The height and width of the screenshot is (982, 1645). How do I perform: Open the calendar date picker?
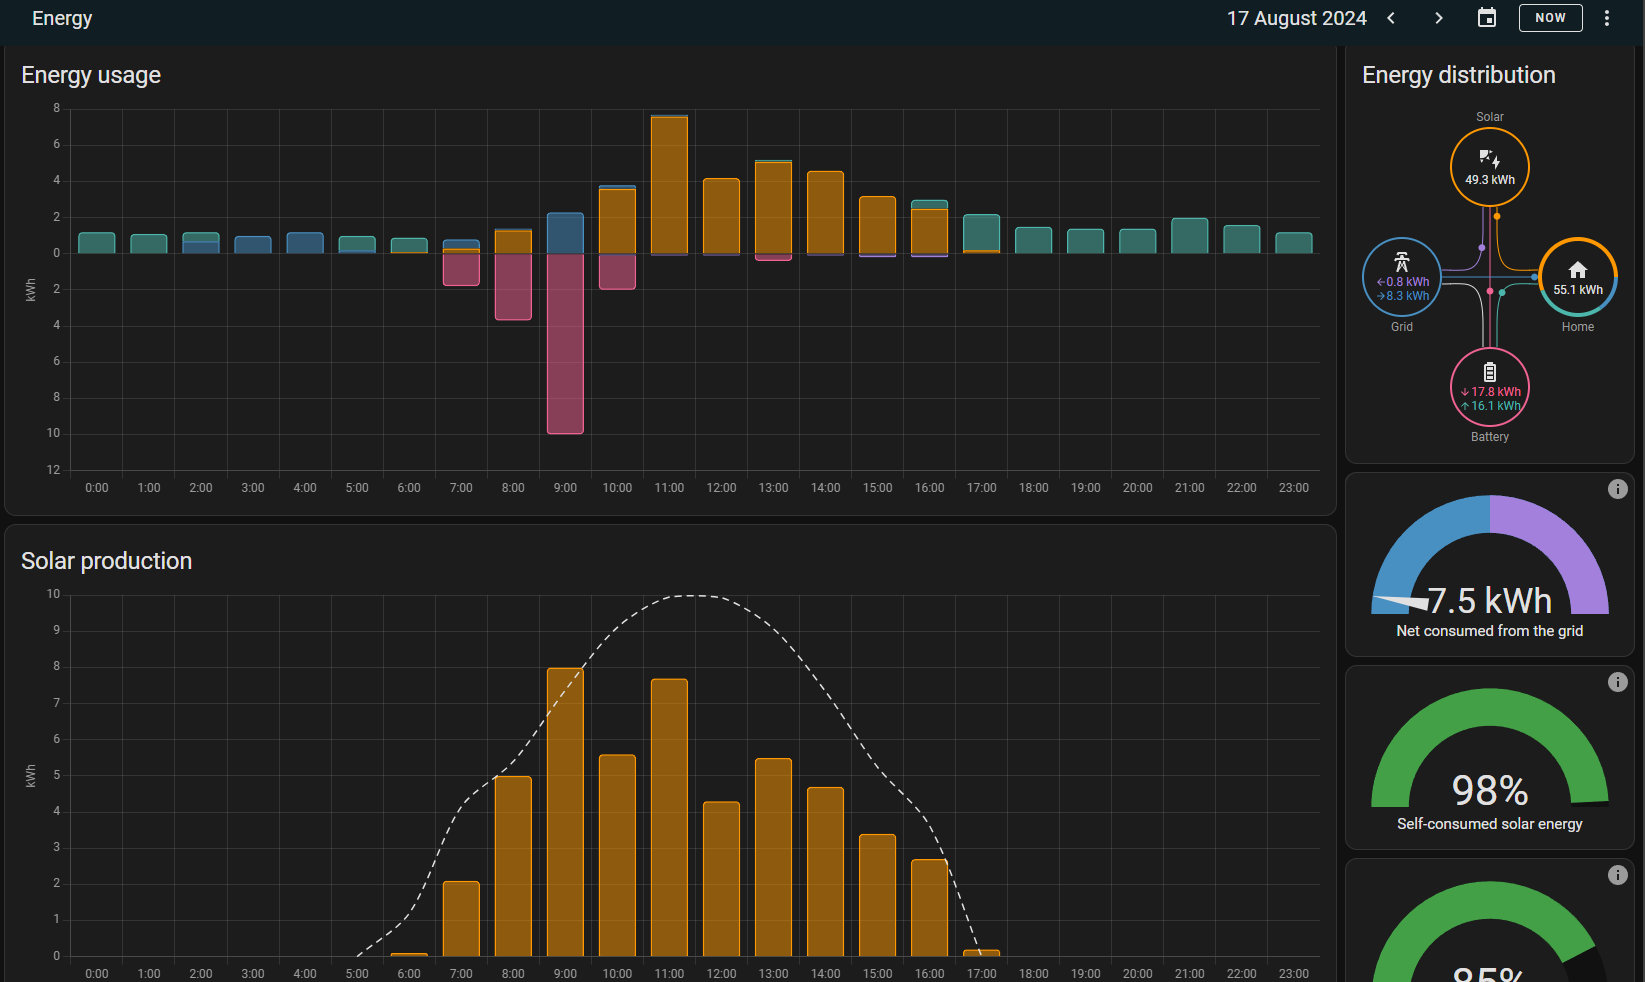coord(1487,18)
